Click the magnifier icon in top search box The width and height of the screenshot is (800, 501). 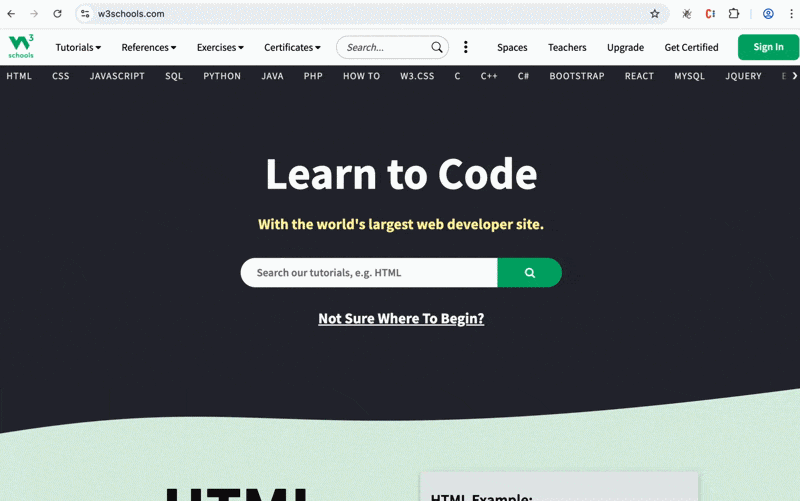(x=437, y=47)
